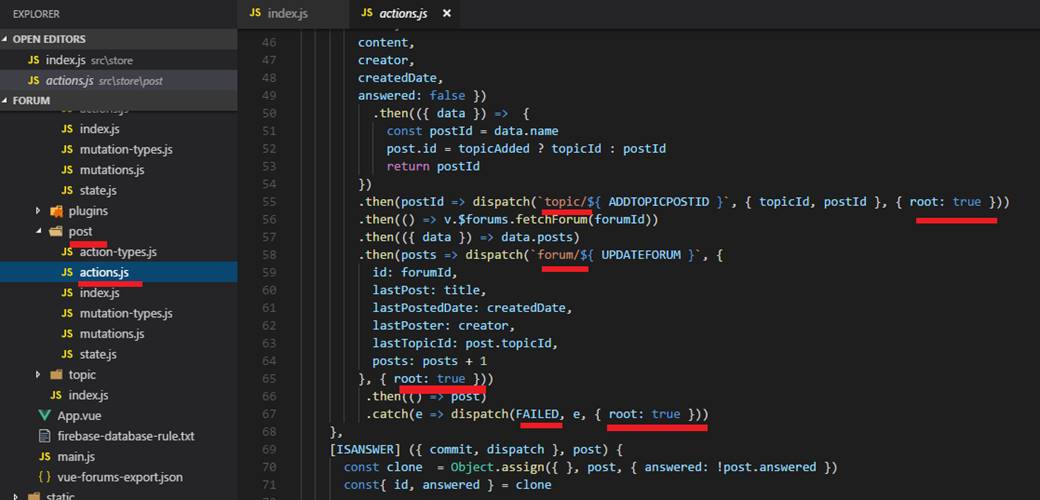Click the open post folder icon
The height and width of the screenshot is (500, 1040).
click(x=56, y=231)
